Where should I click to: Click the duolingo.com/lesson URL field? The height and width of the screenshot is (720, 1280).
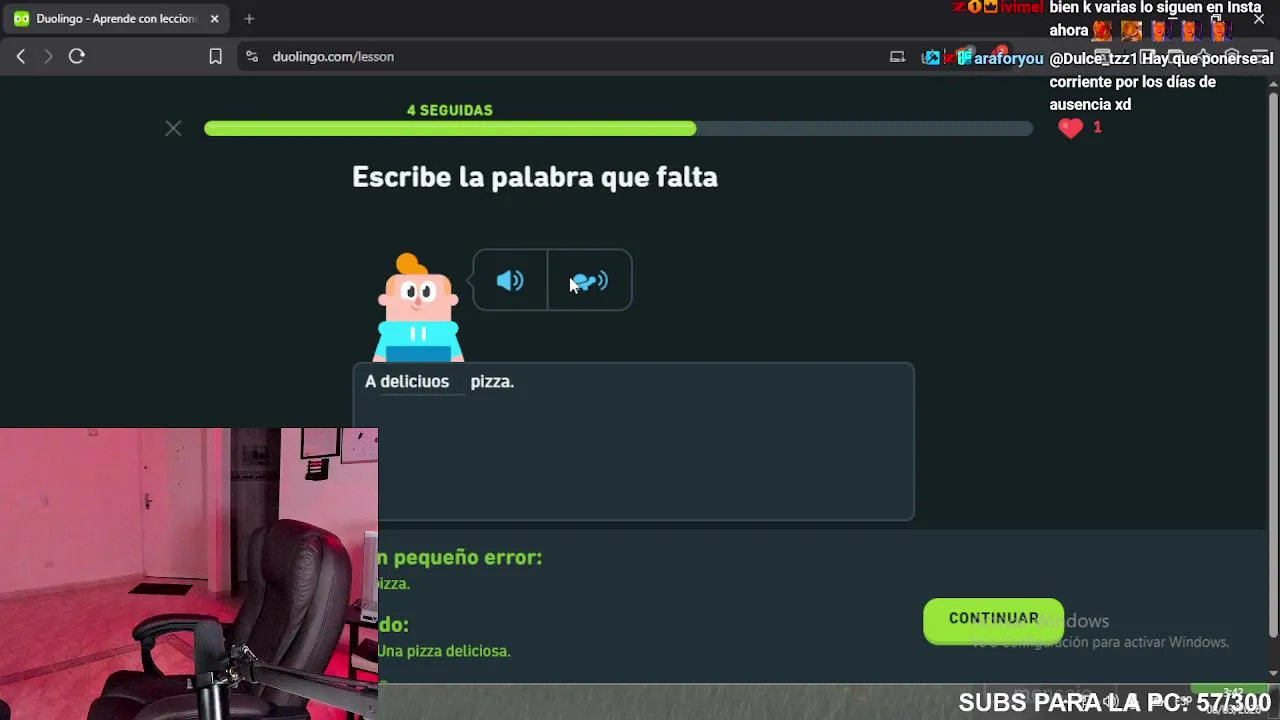tap(333, 57)
